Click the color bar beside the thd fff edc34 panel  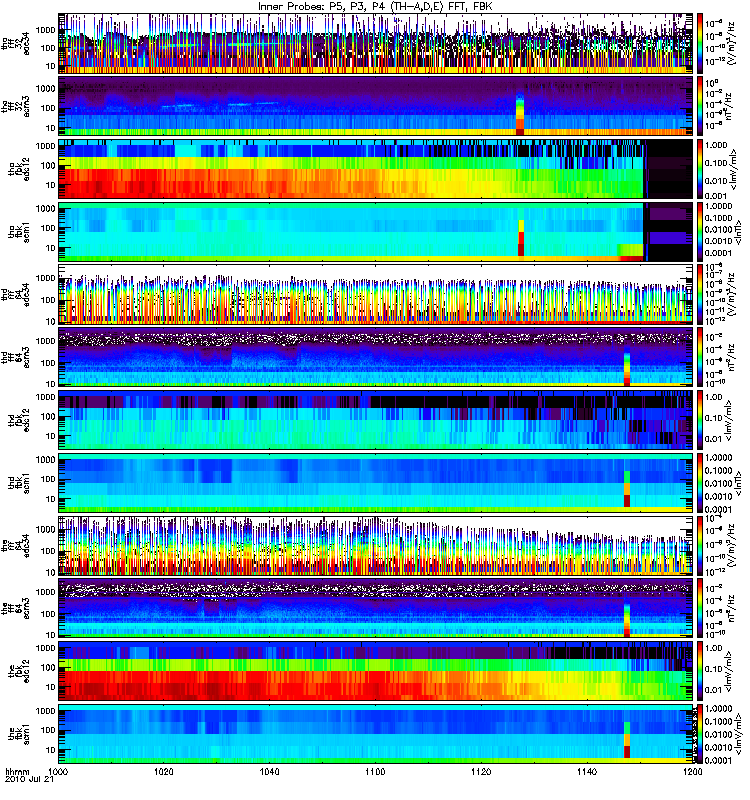click(x=699, y=294)
